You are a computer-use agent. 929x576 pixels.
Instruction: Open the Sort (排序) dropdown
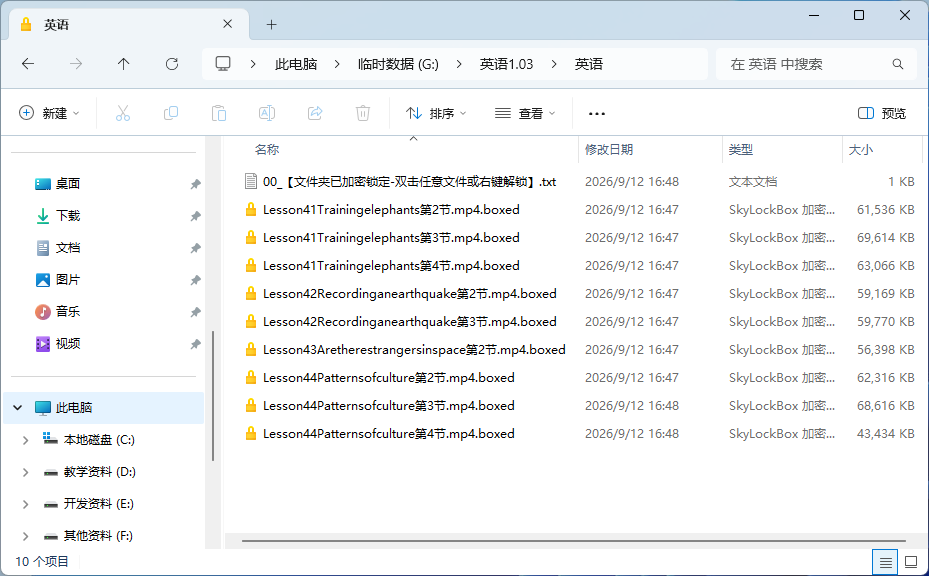pyautogui.click(x=436, y=113)
